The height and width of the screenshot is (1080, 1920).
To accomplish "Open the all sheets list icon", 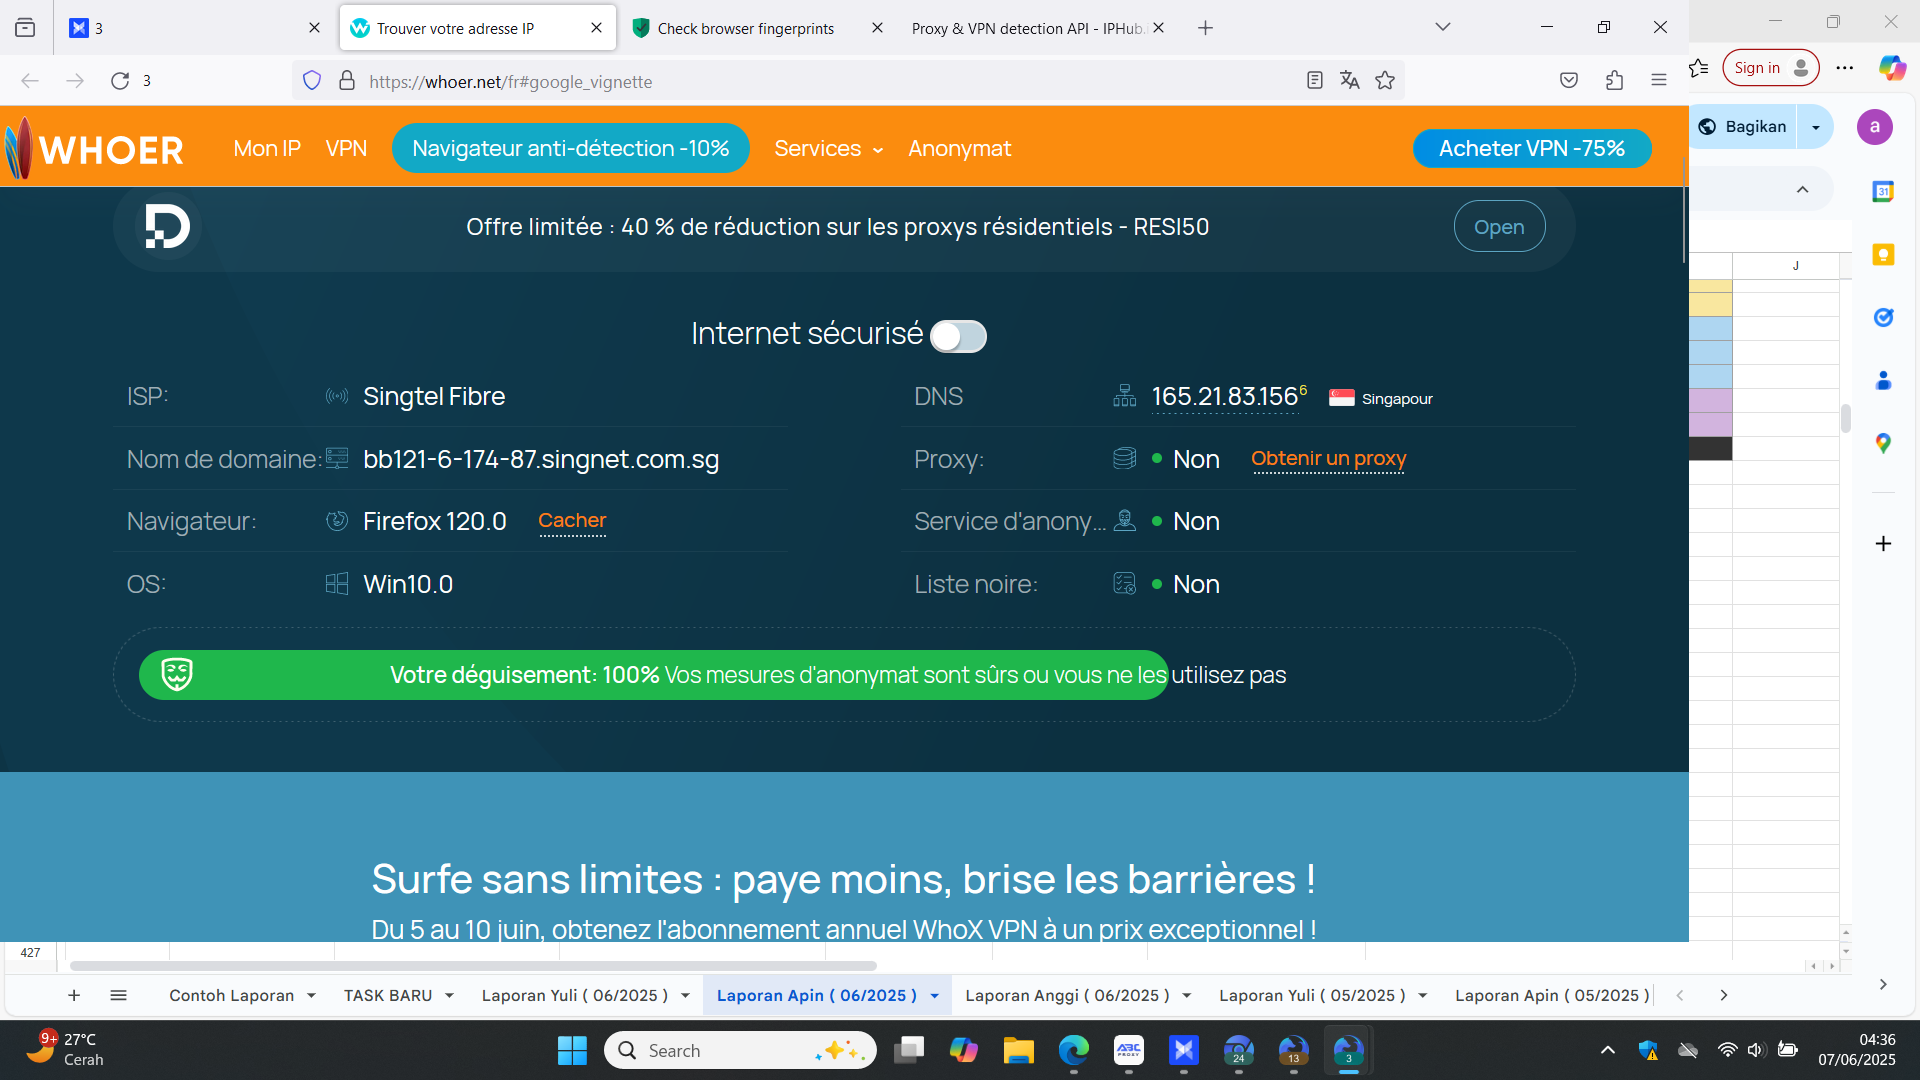I will point(118,996).
